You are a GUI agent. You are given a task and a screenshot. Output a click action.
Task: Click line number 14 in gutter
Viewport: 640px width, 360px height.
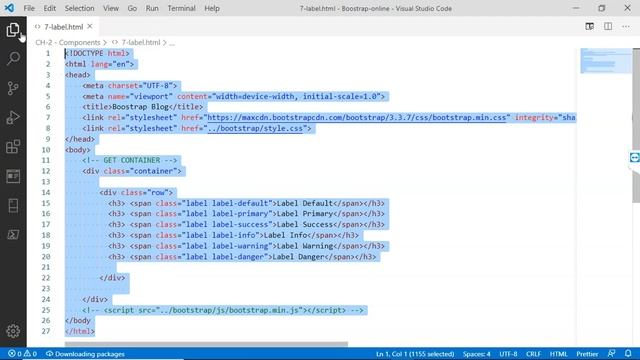point(46,192)
